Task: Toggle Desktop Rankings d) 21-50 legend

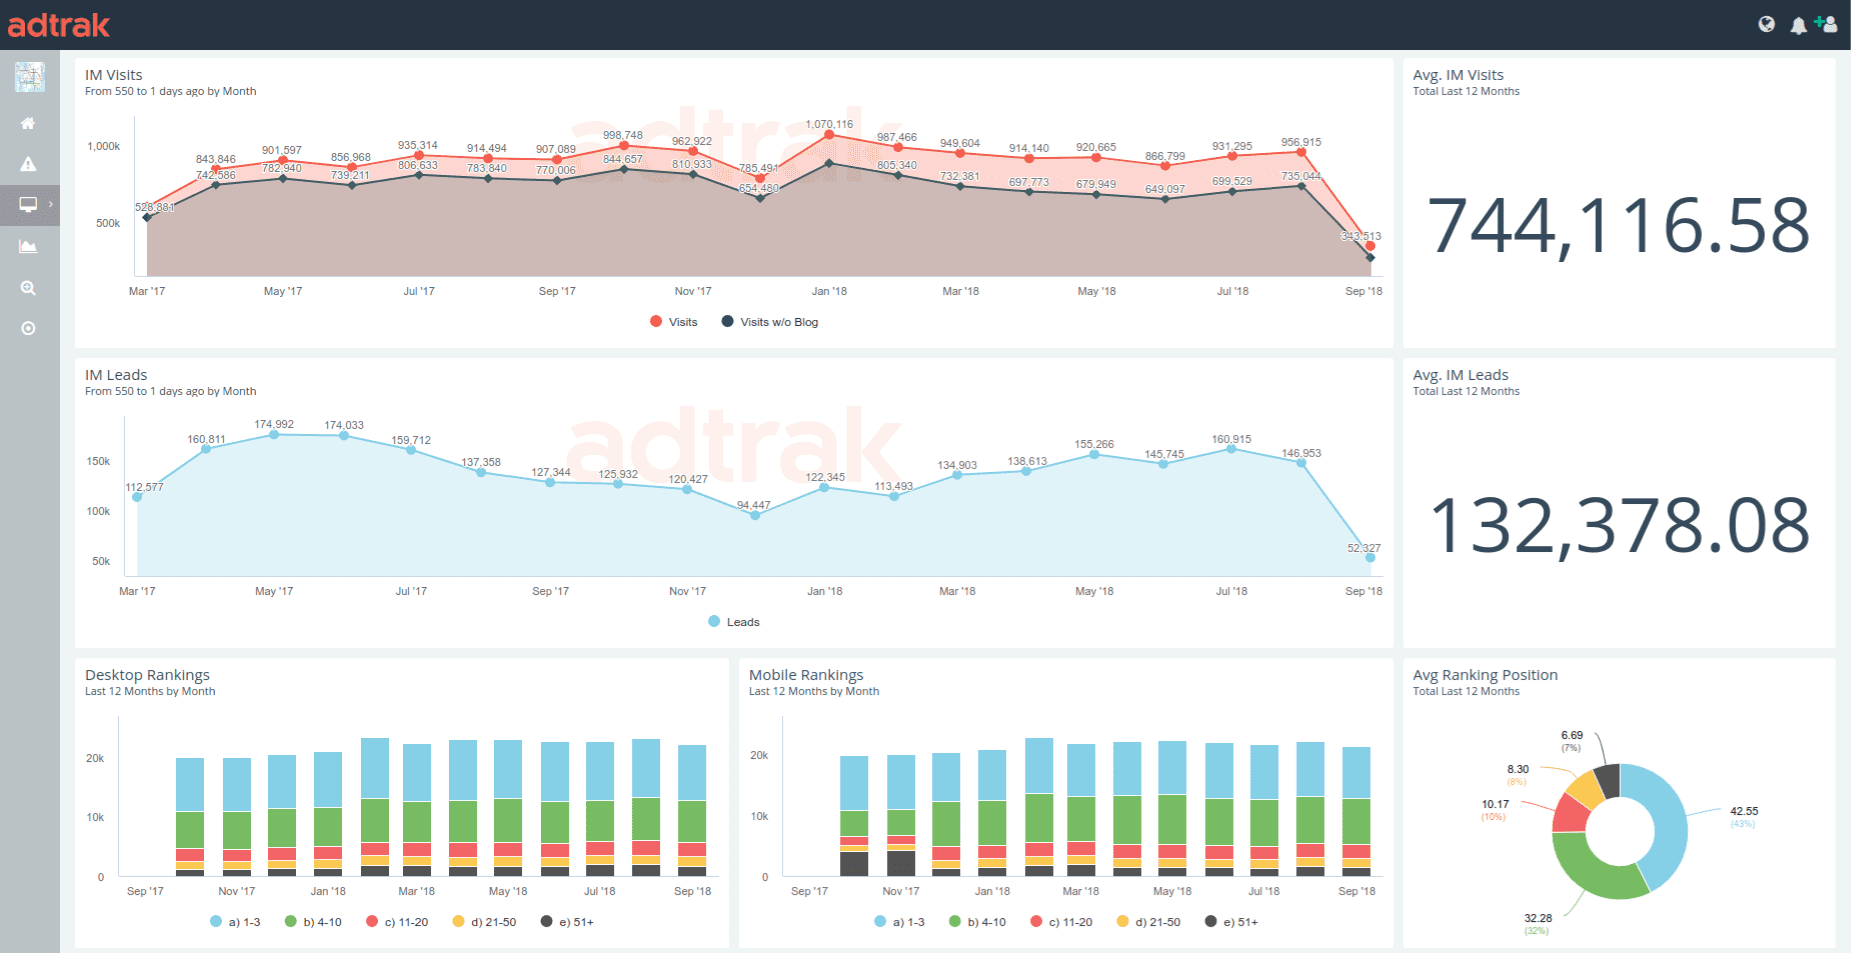Action: point(484,922)
